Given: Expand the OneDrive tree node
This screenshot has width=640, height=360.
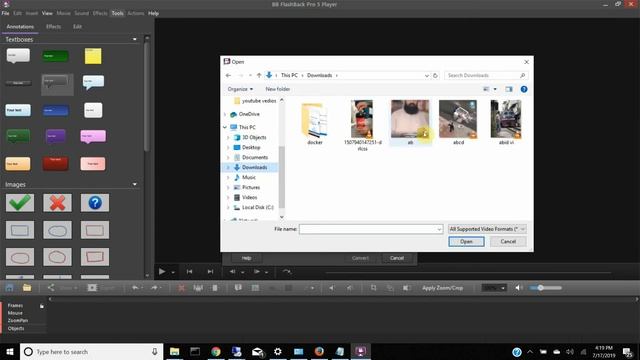Looking at the screenshot, I should point(225,114).
